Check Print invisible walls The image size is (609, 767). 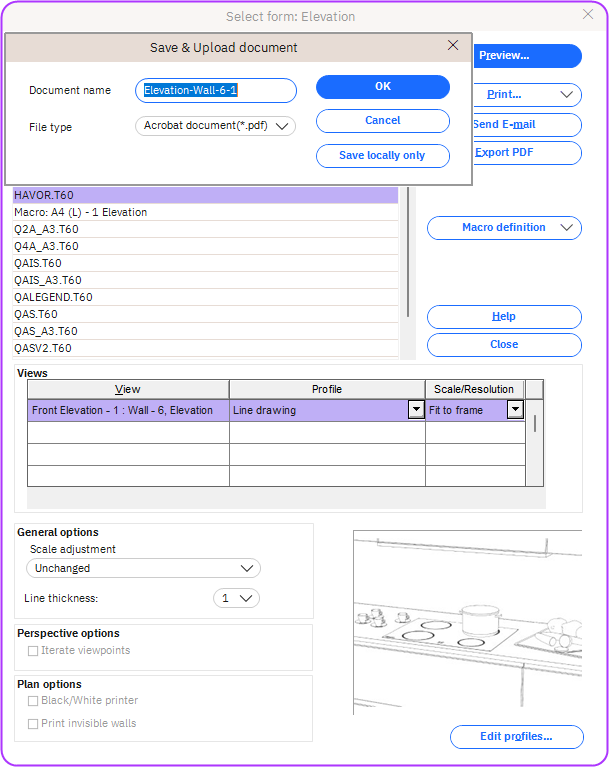(x=34, y=723)
